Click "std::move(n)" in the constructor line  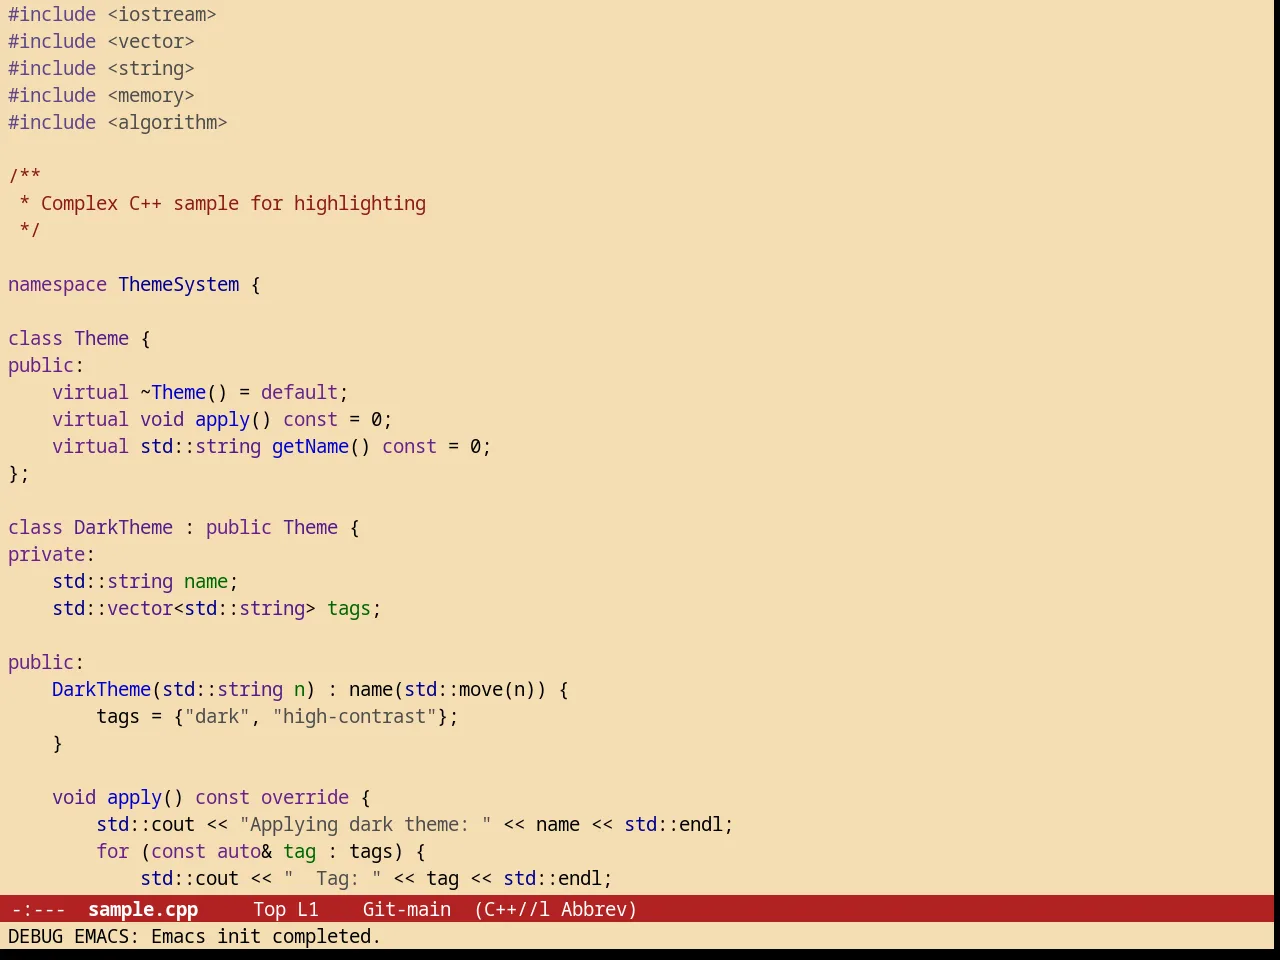tap(470, 689)
